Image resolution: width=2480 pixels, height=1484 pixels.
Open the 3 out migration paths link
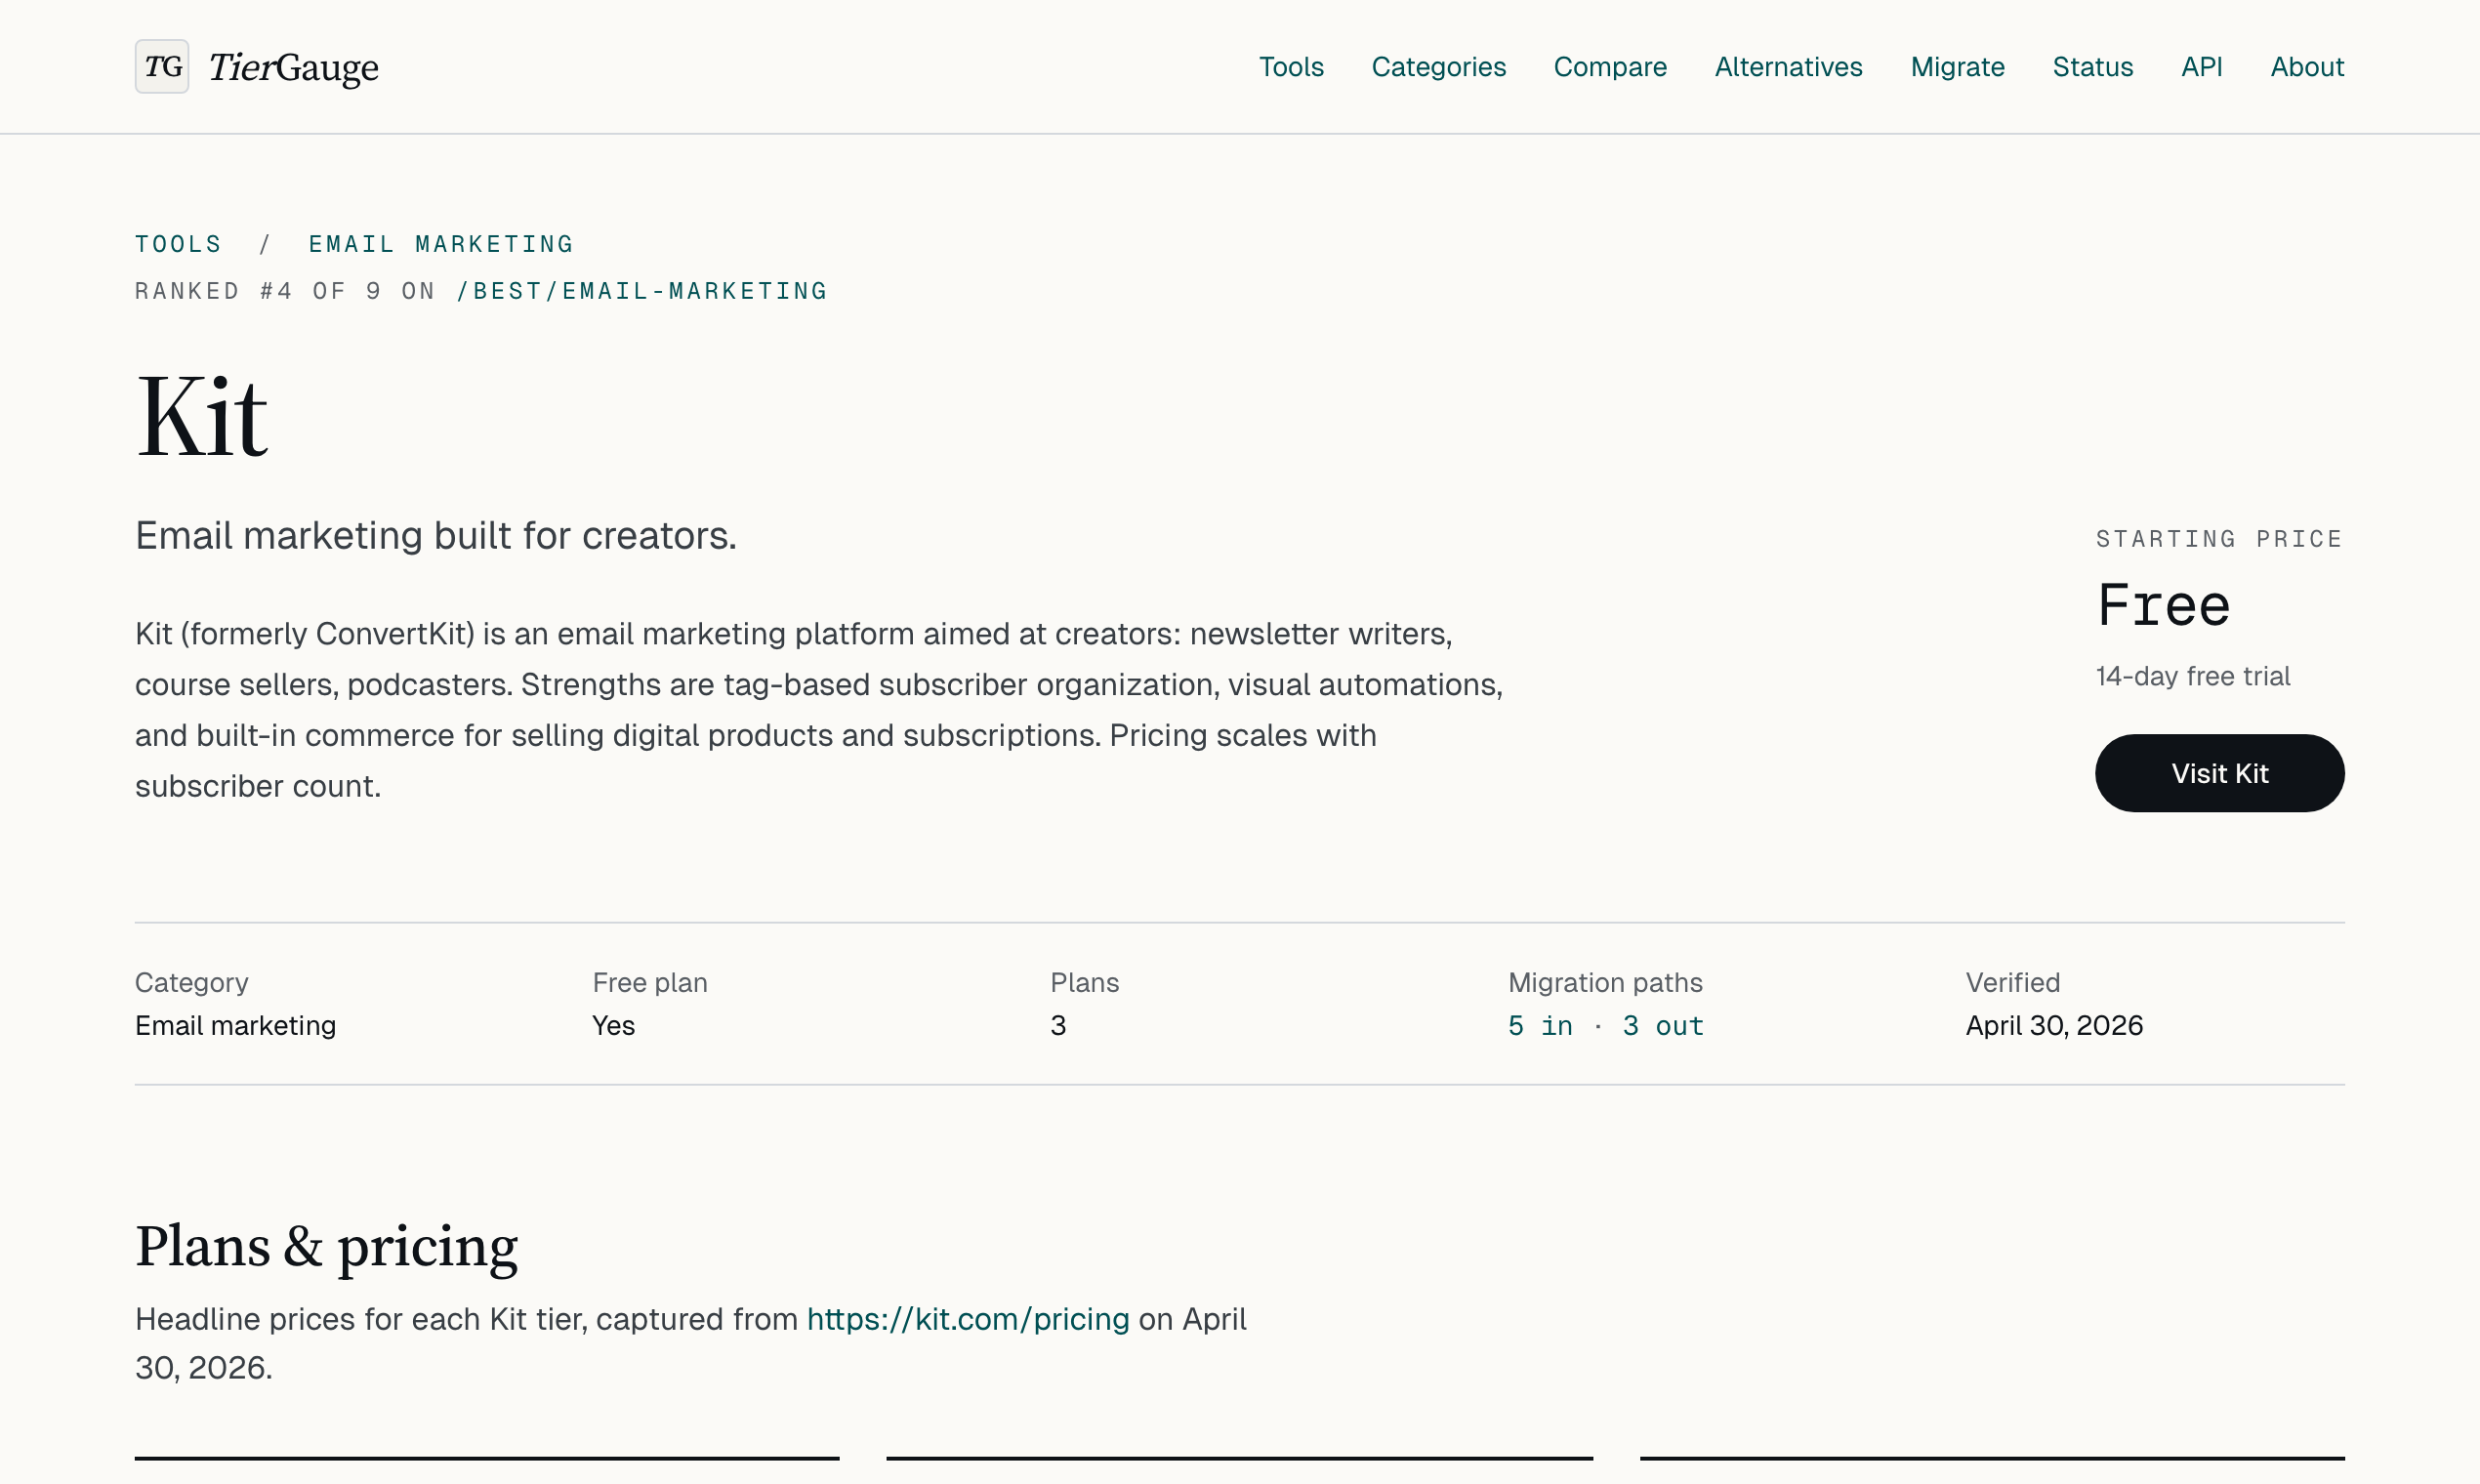tap(1663, 1026)
